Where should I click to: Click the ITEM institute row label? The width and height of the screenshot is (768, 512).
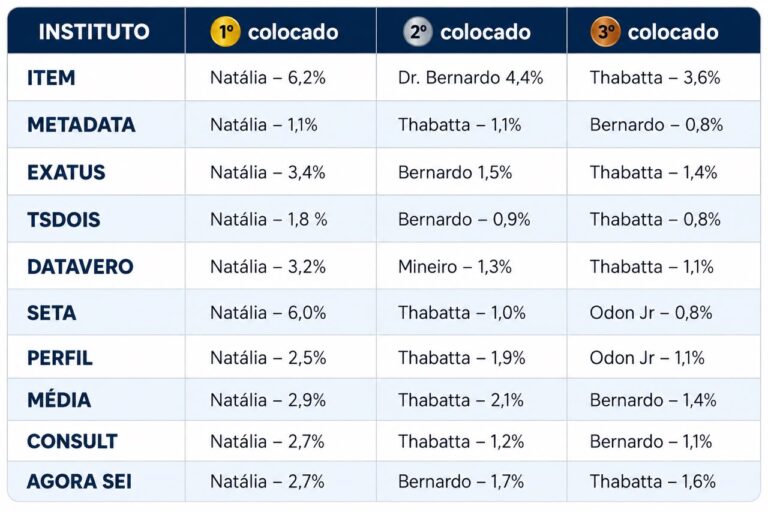pos(51,78)
